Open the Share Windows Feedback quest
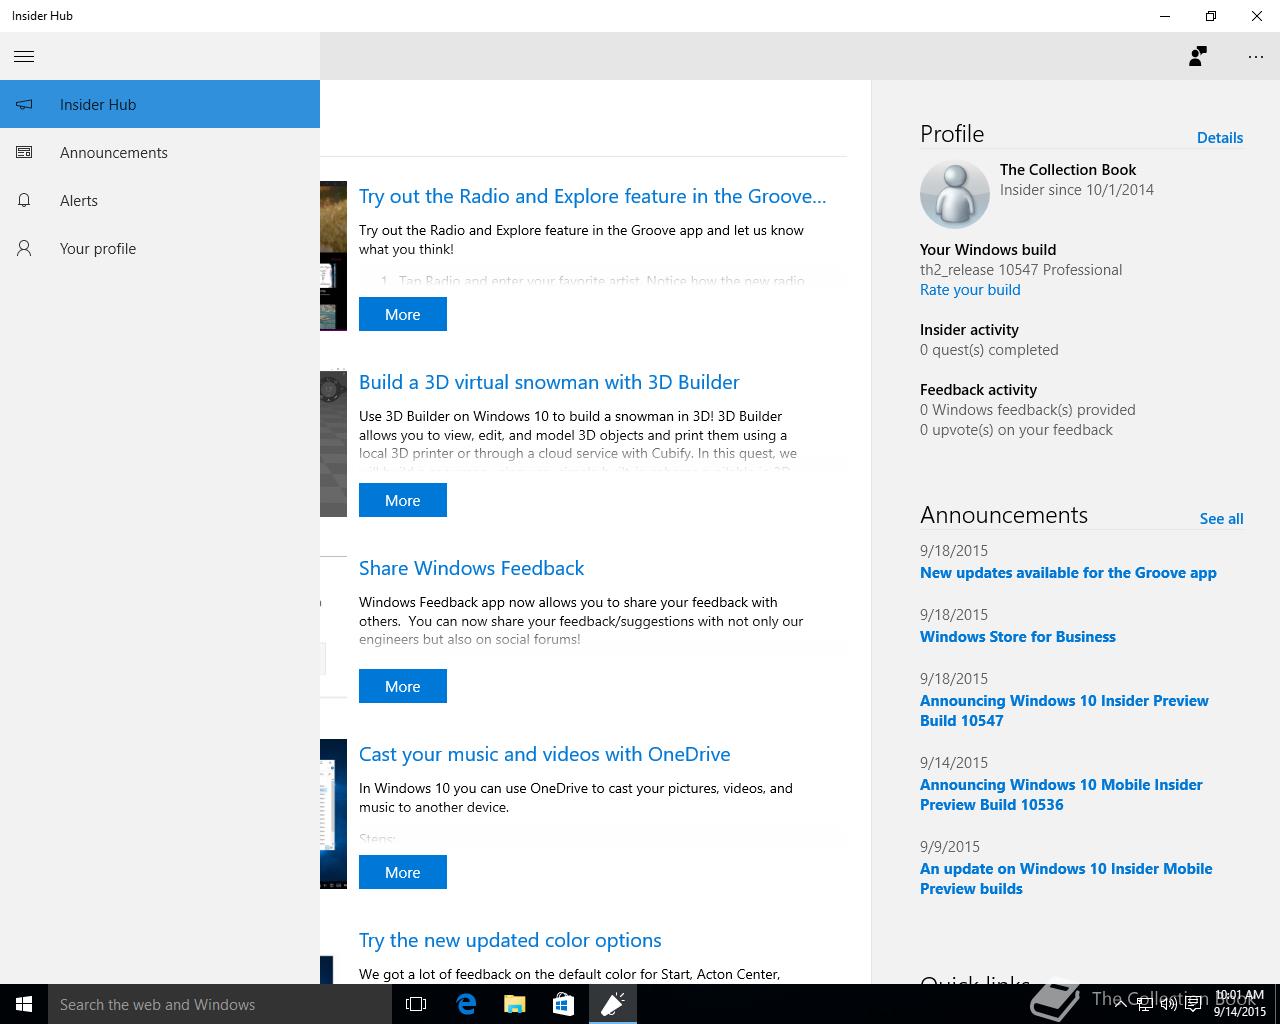1280x1024 pixels. 471,568
